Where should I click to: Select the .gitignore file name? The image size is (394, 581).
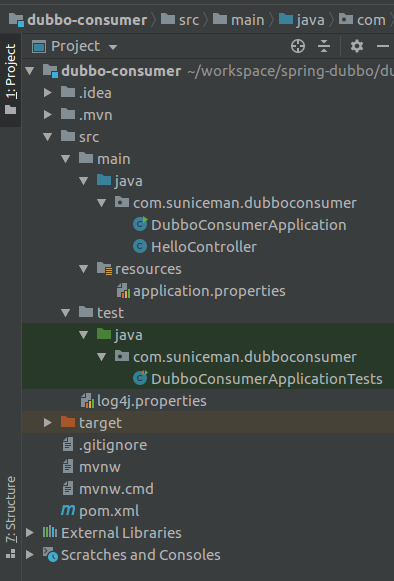113,445
